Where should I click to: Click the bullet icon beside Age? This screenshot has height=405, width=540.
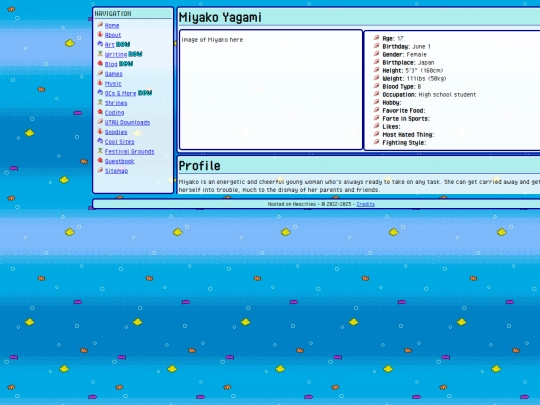(377, 38)
